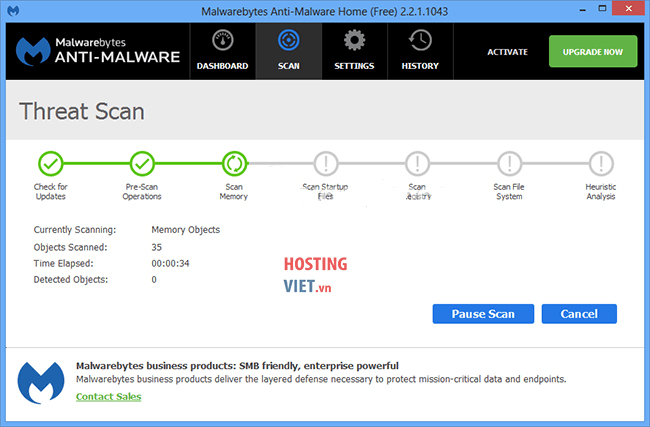Click the green Upgrade Now button
The image size is (650, 427).
593,51
